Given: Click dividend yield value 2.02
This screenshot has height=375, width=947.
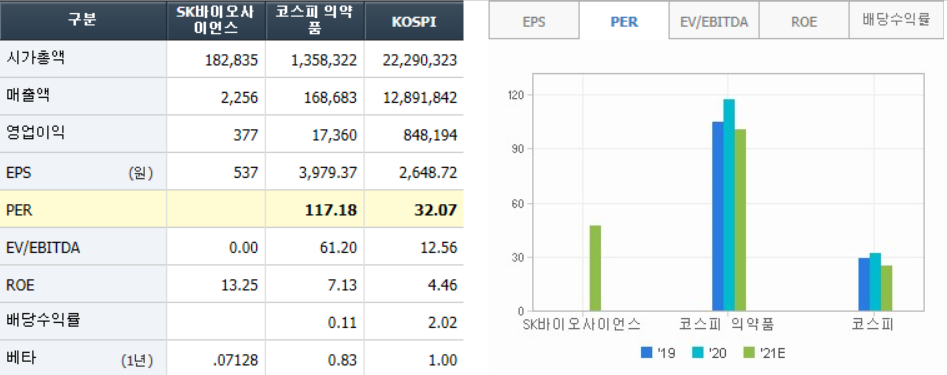Looking at the screenshot, I should click(x=443, y=323).
